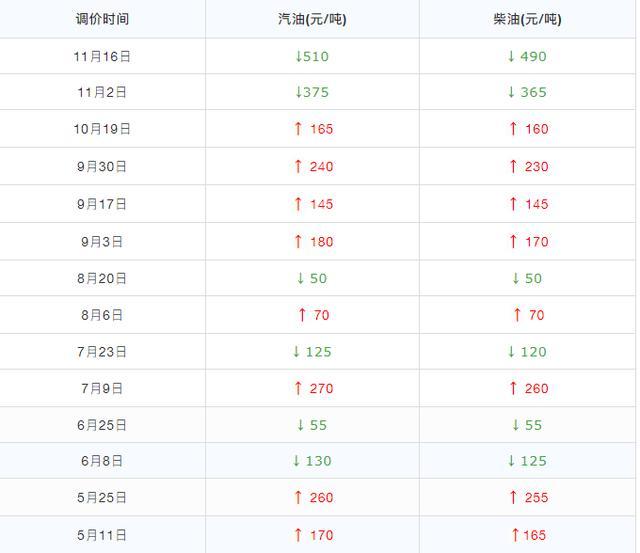The width and height of the screenshot is (640, 553).
Task: Click gasoline value ↓510
Action: point(312,56)
